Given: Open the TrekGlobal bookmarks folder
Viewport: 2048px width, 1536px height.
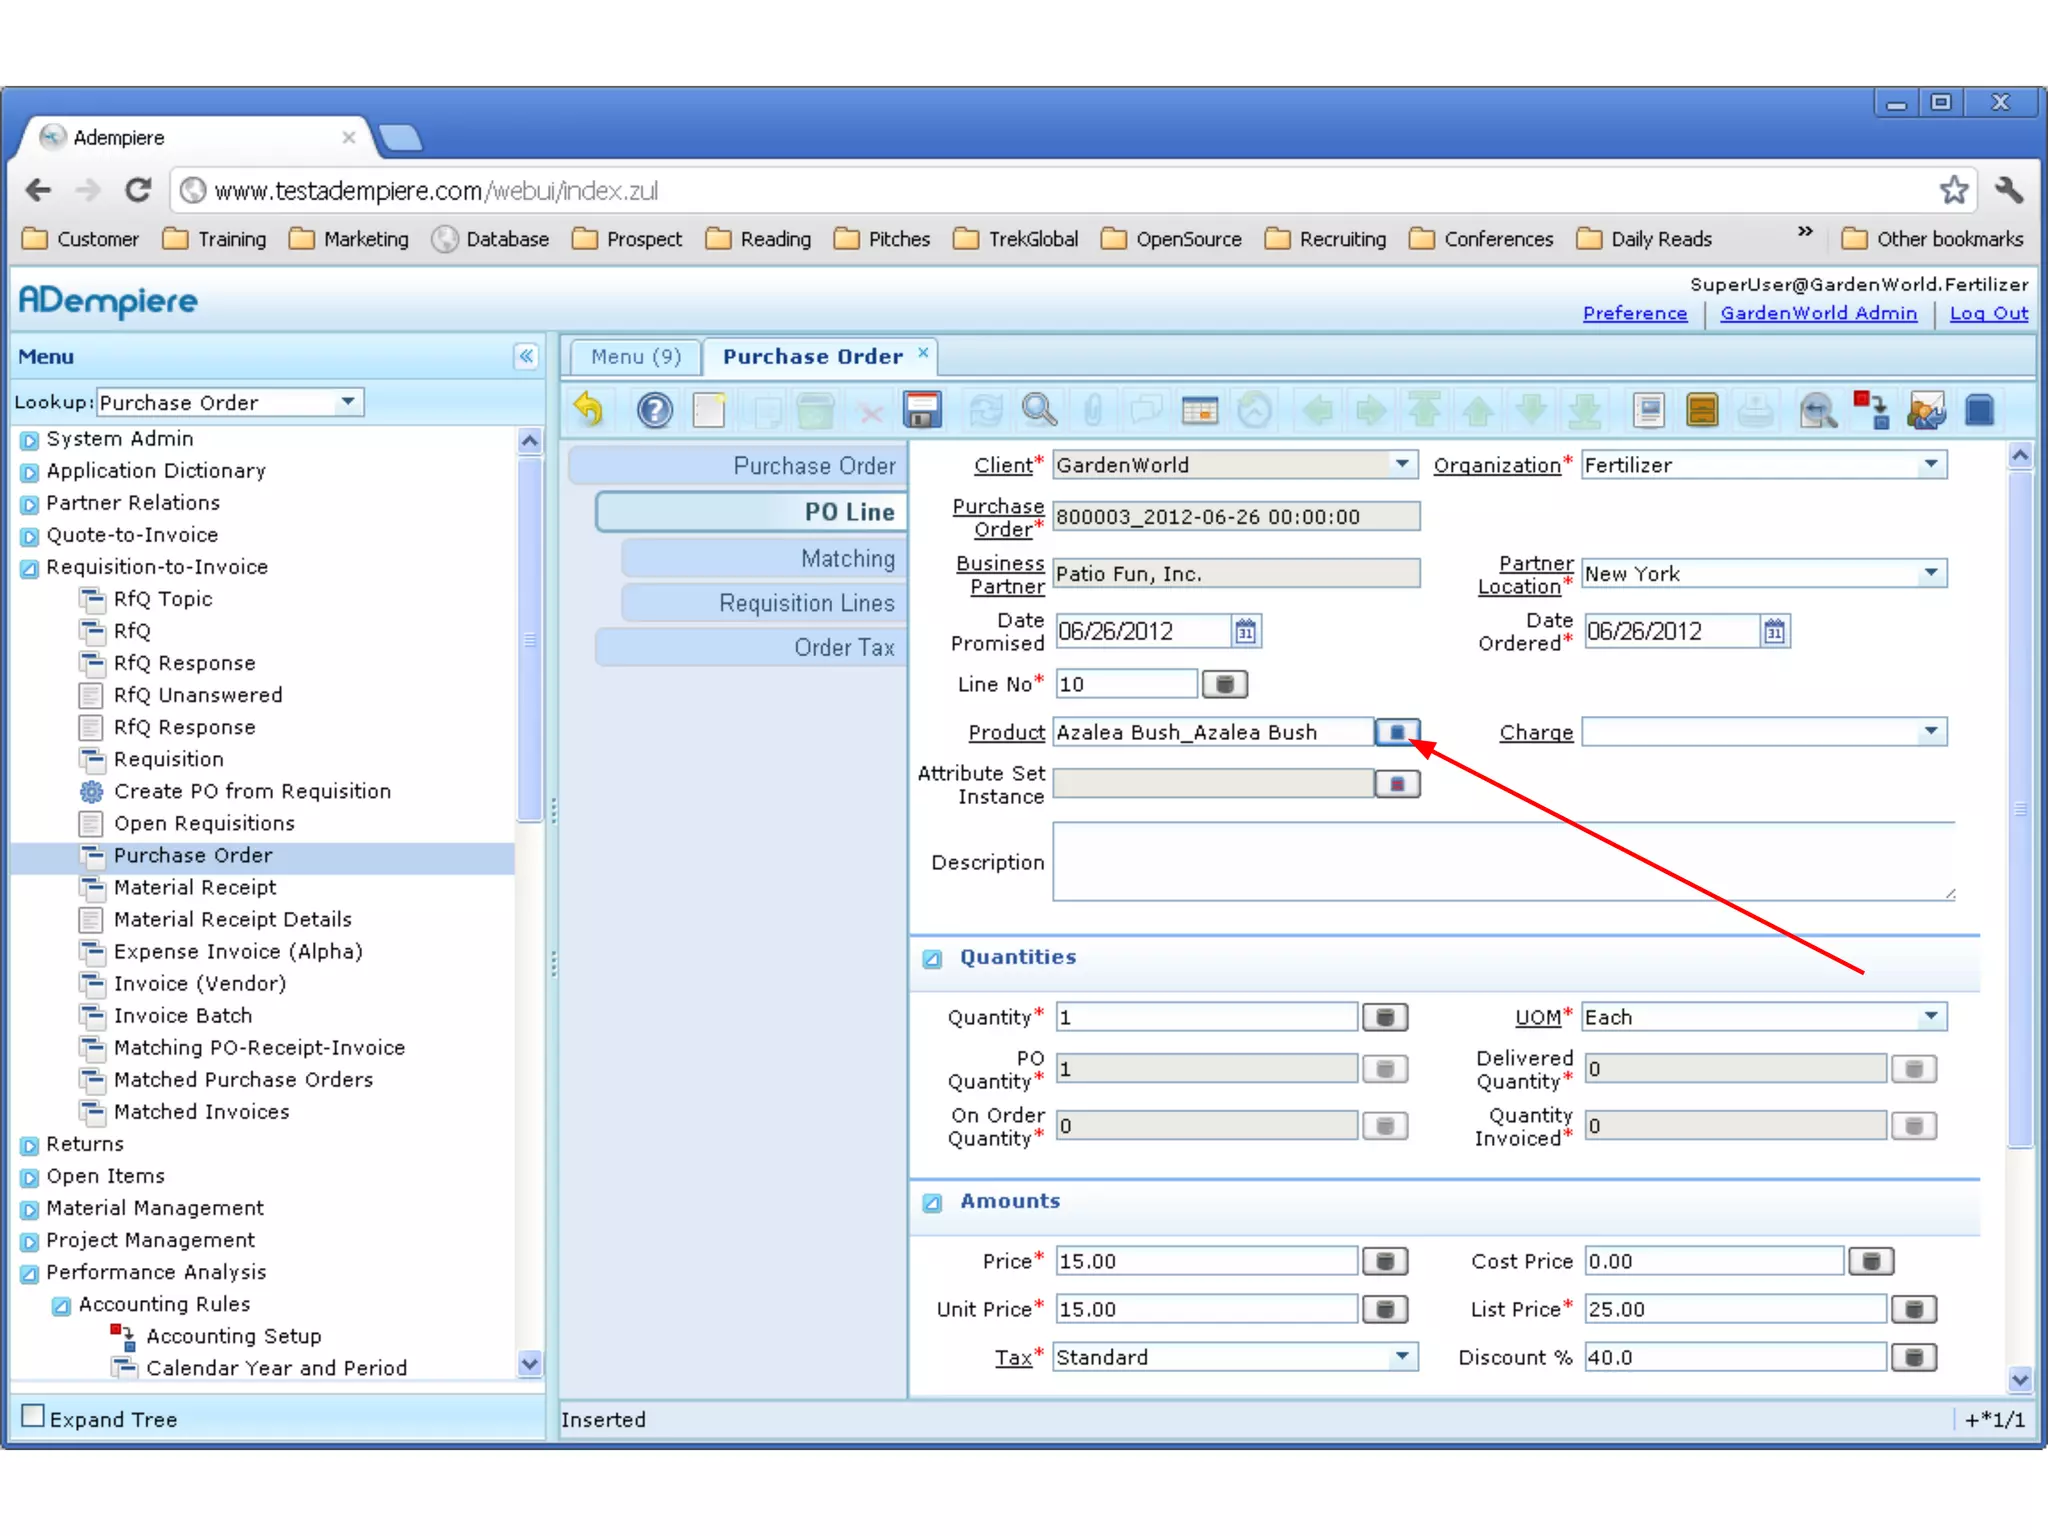Looking at the screenshot, I should click(x=1015, y=239).
